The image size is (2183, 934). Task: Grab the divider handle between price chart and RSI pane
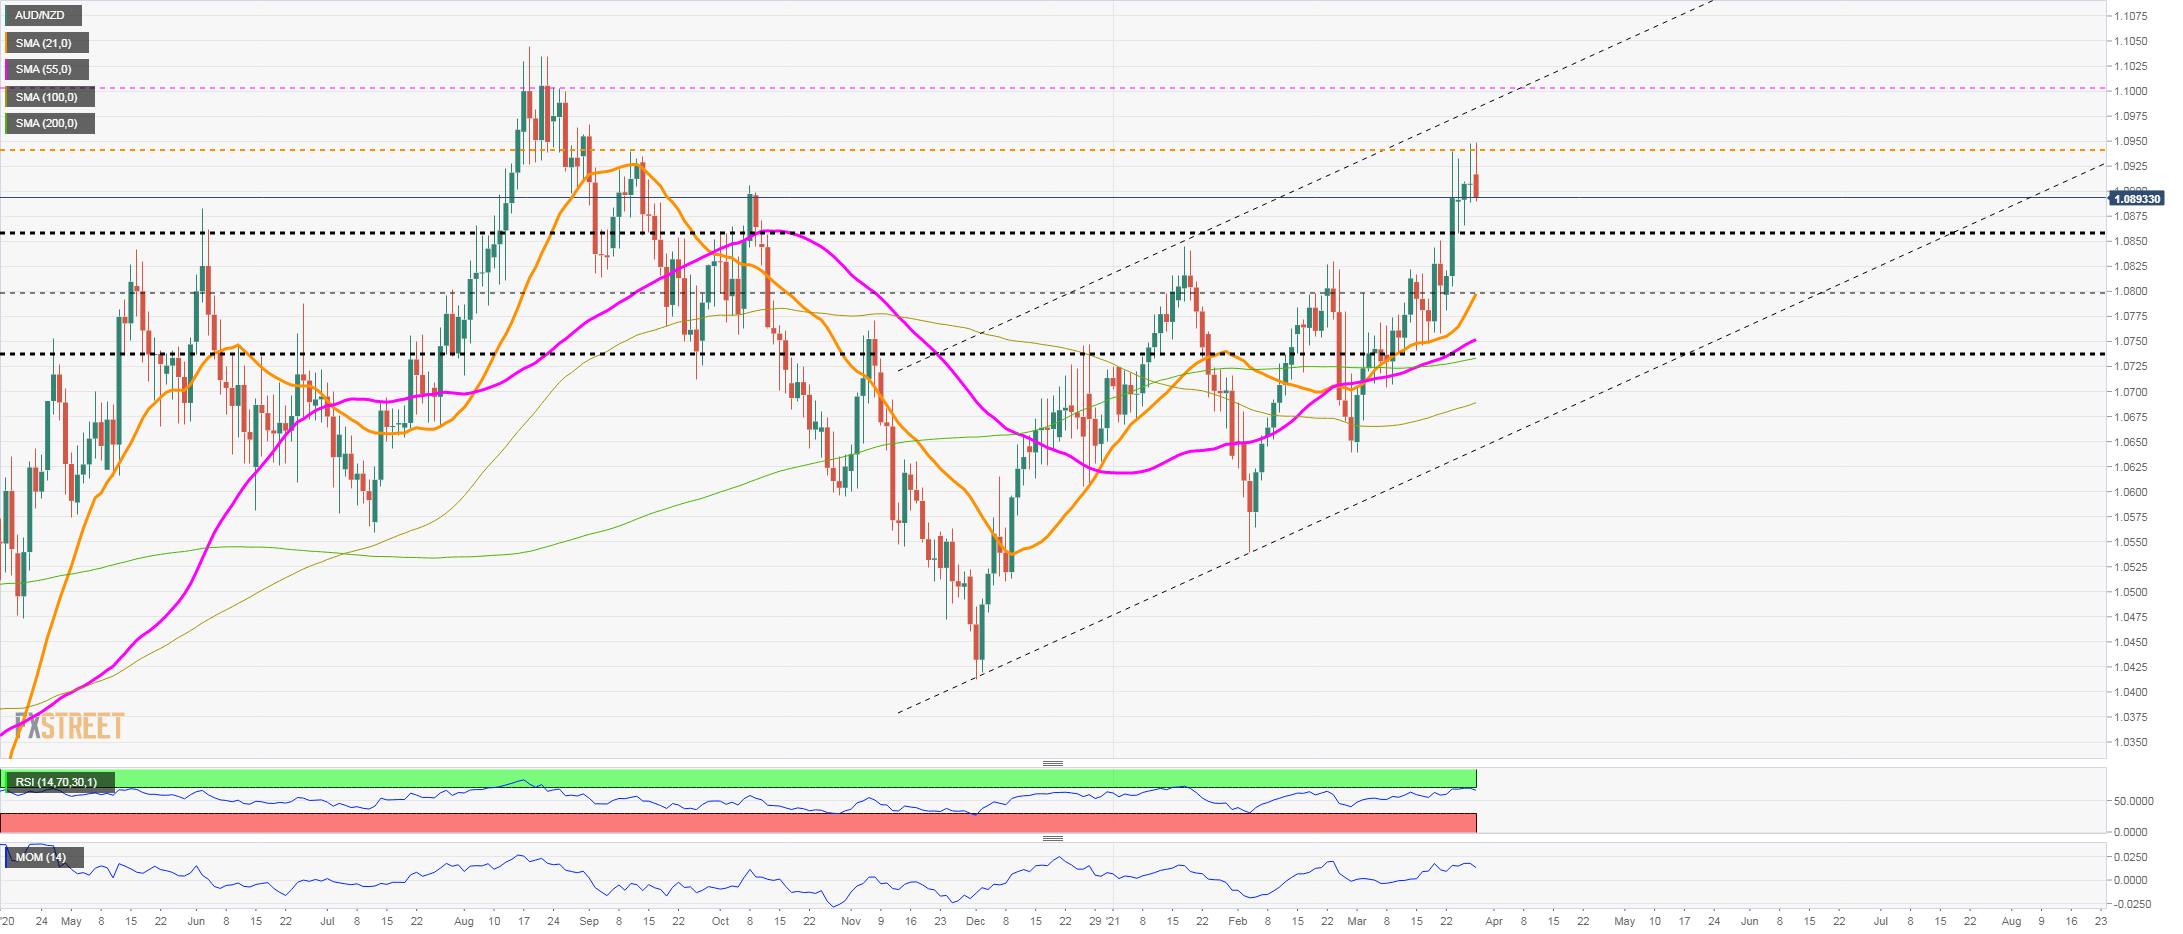pyautogui.click(x=1053, y=764)
